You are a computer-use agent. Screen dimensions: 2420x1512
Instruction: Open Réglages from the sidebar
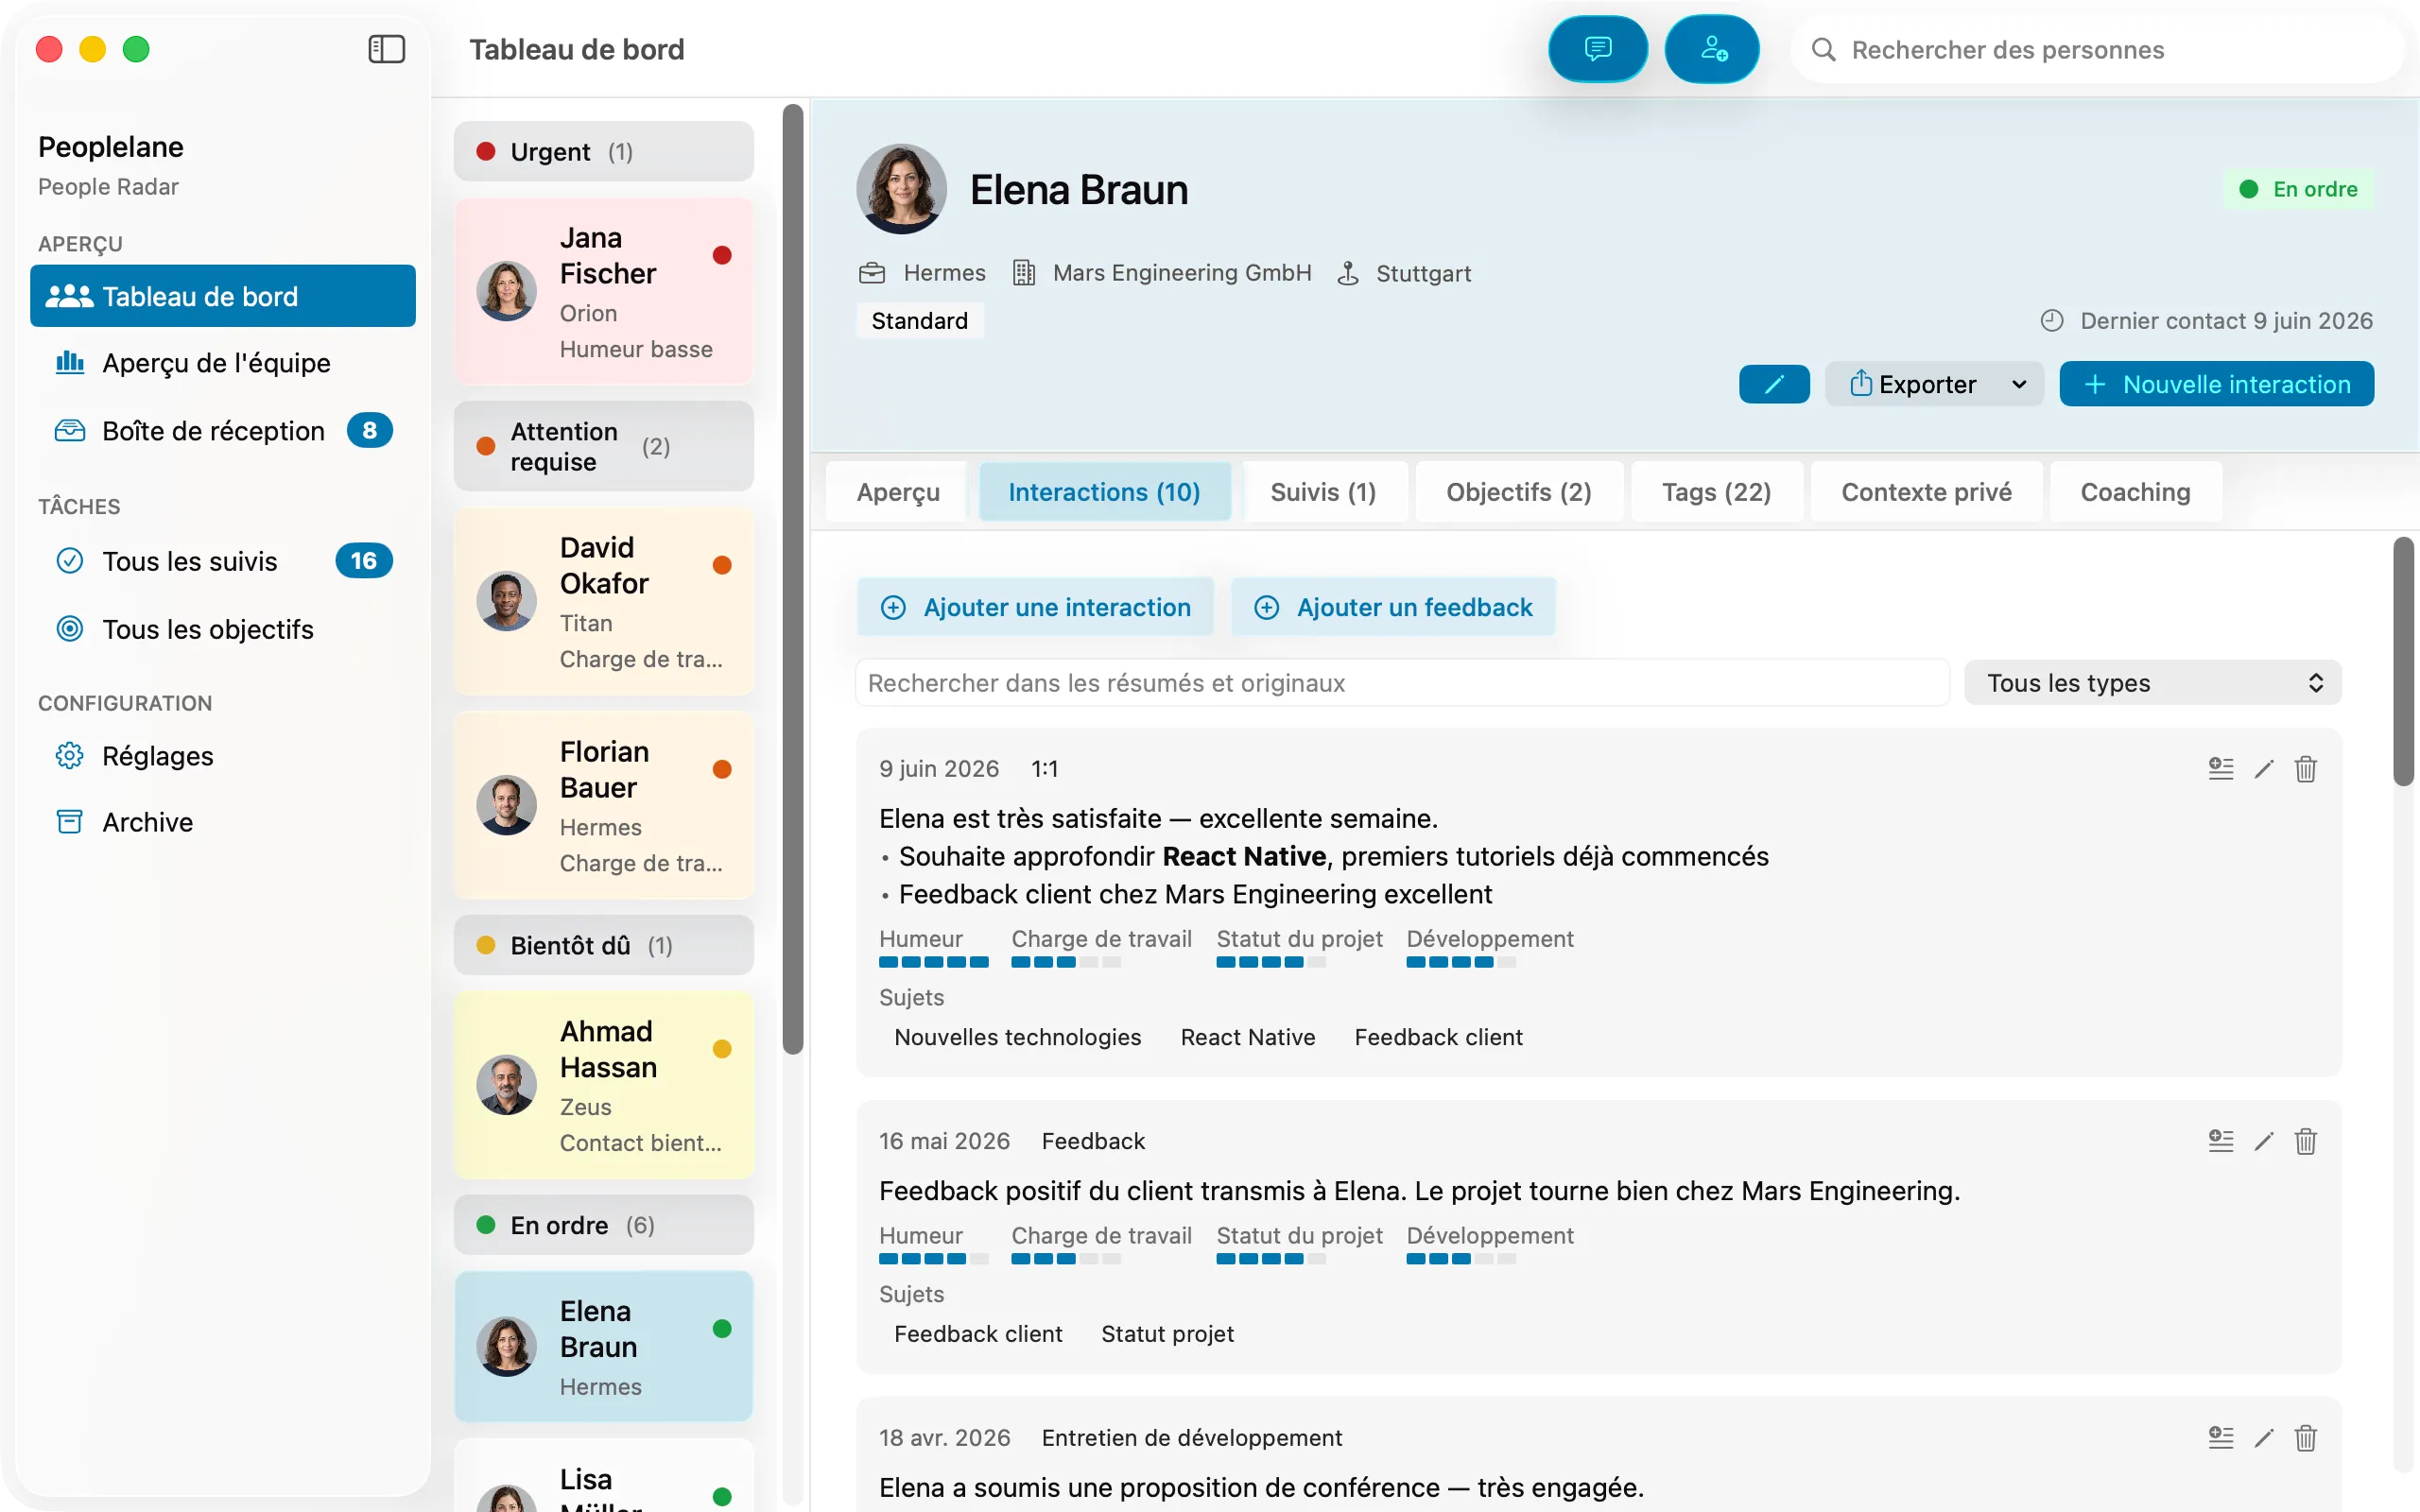click(223, 756)
